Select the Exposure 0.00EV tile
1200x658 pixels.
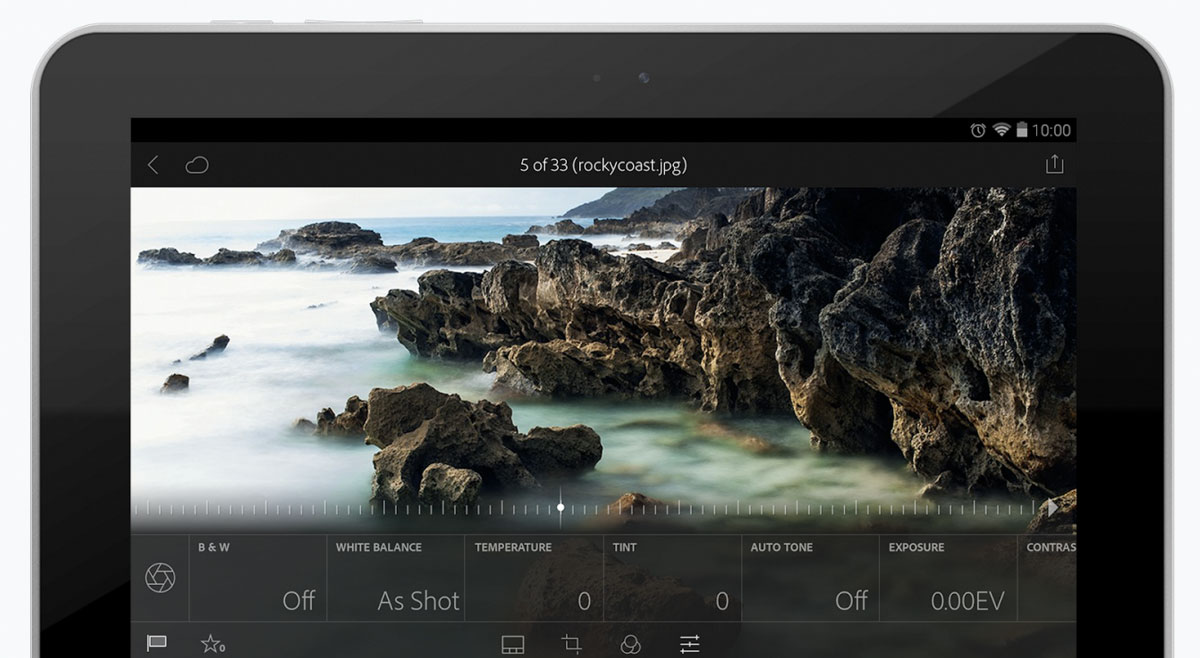tap(947, 578)
